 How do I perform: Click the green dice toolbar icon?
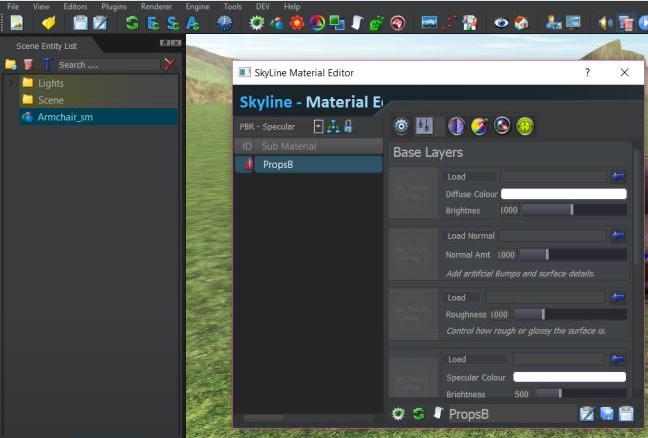coord(376,23)
